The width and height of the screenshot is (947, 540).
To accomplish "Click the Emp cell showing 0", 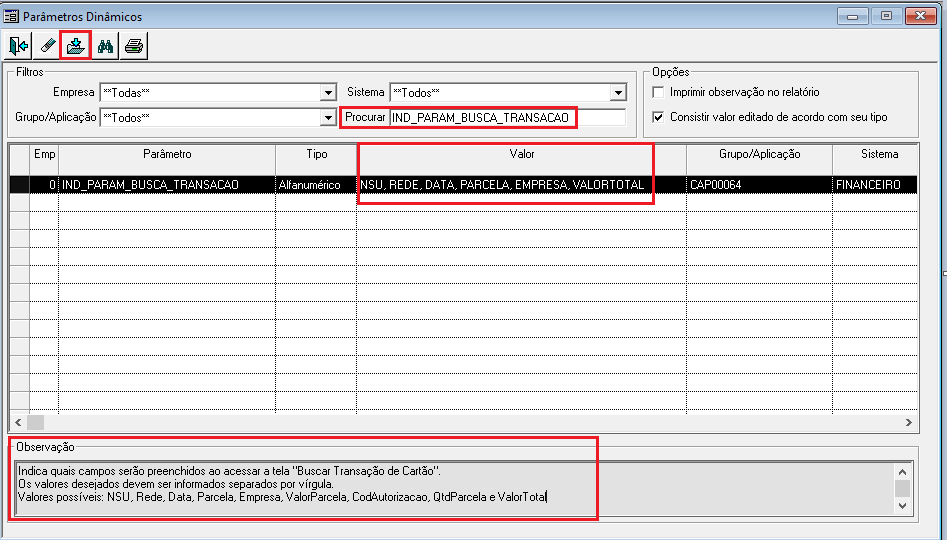I will pyautogui.click(x=44, y=185).
